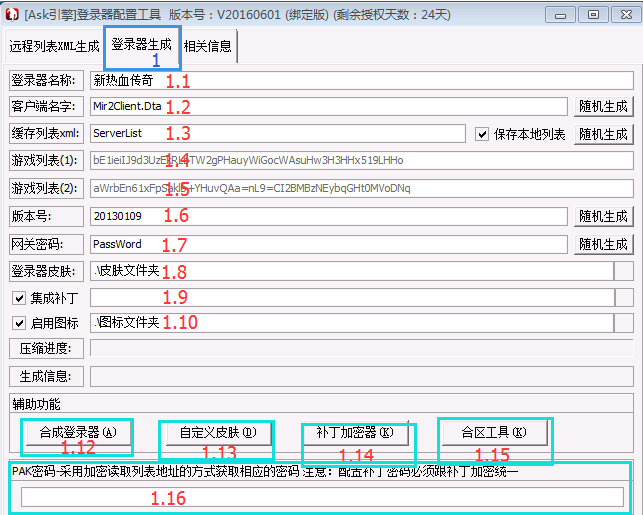Click the PAK密码 input box
This screenshot has height=515, width=643.
(322, 497)
